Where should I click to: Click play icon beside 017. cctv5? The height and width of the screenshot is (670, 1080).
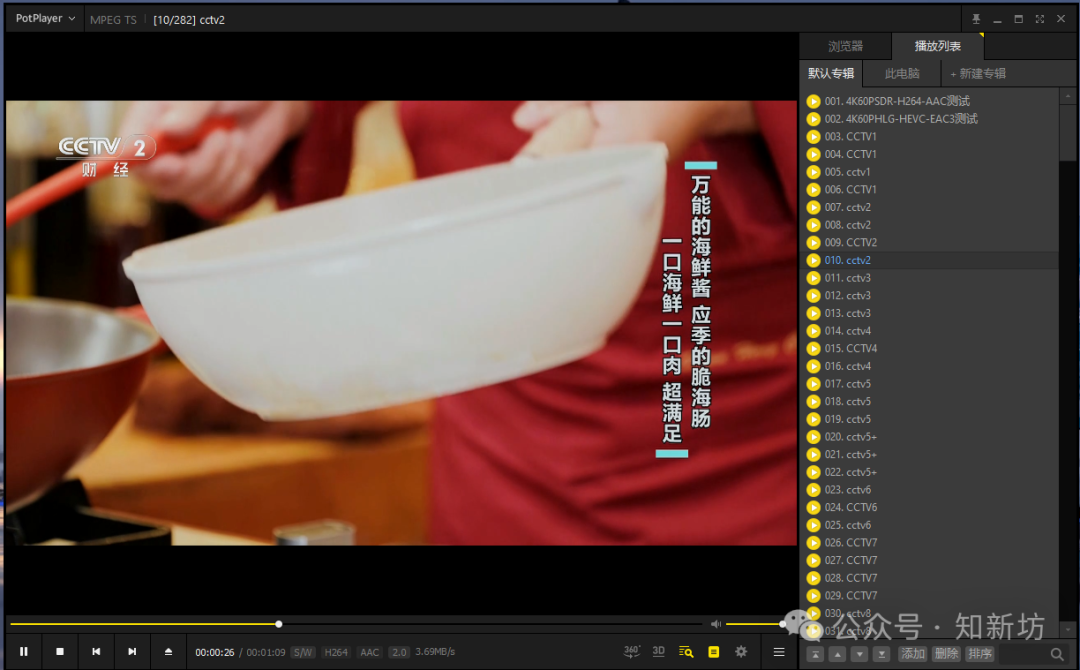813,384
